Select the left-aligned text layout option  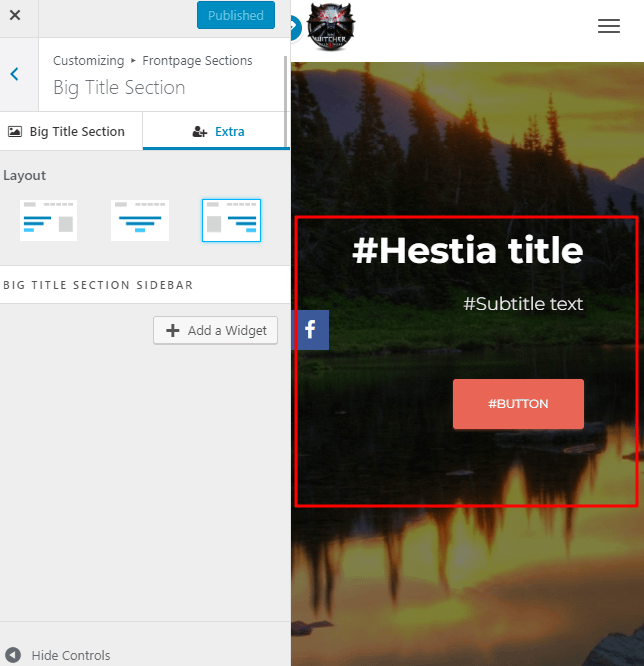pyautogui.click(x=48, y=220)
